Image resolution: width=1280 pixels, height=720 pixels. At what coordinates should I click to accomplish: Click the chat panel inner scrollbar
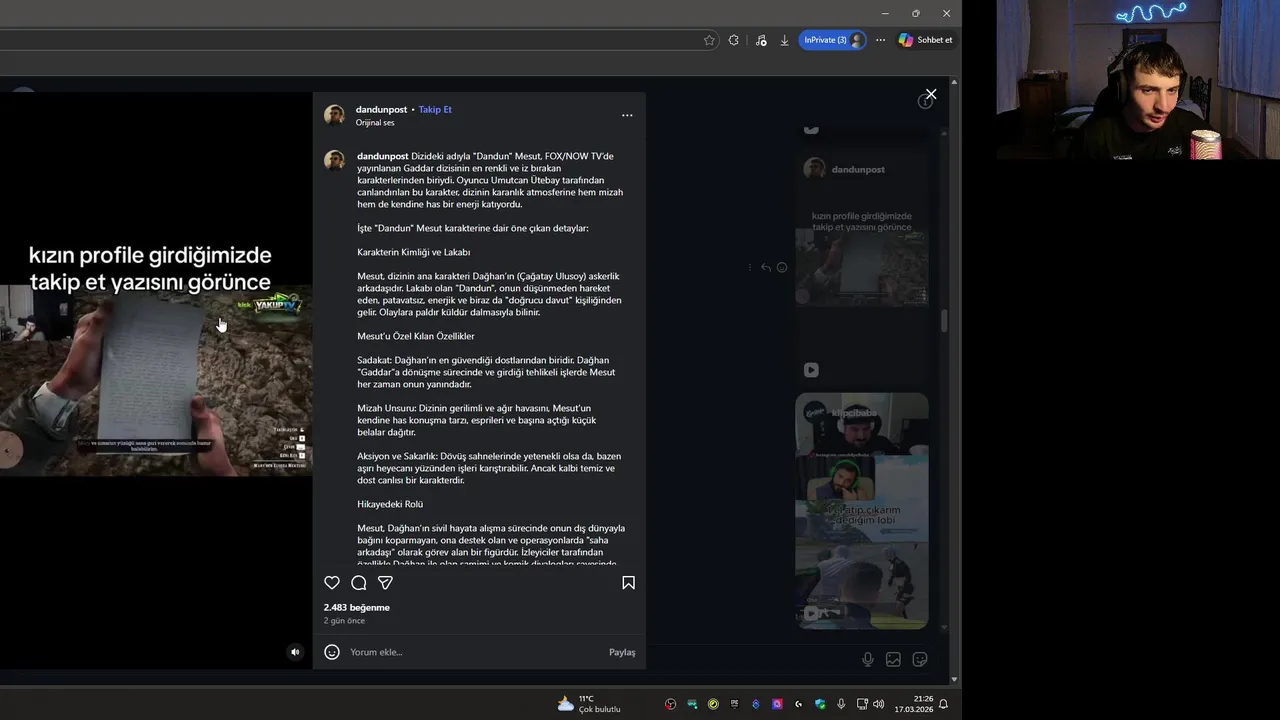pos(944,322)
